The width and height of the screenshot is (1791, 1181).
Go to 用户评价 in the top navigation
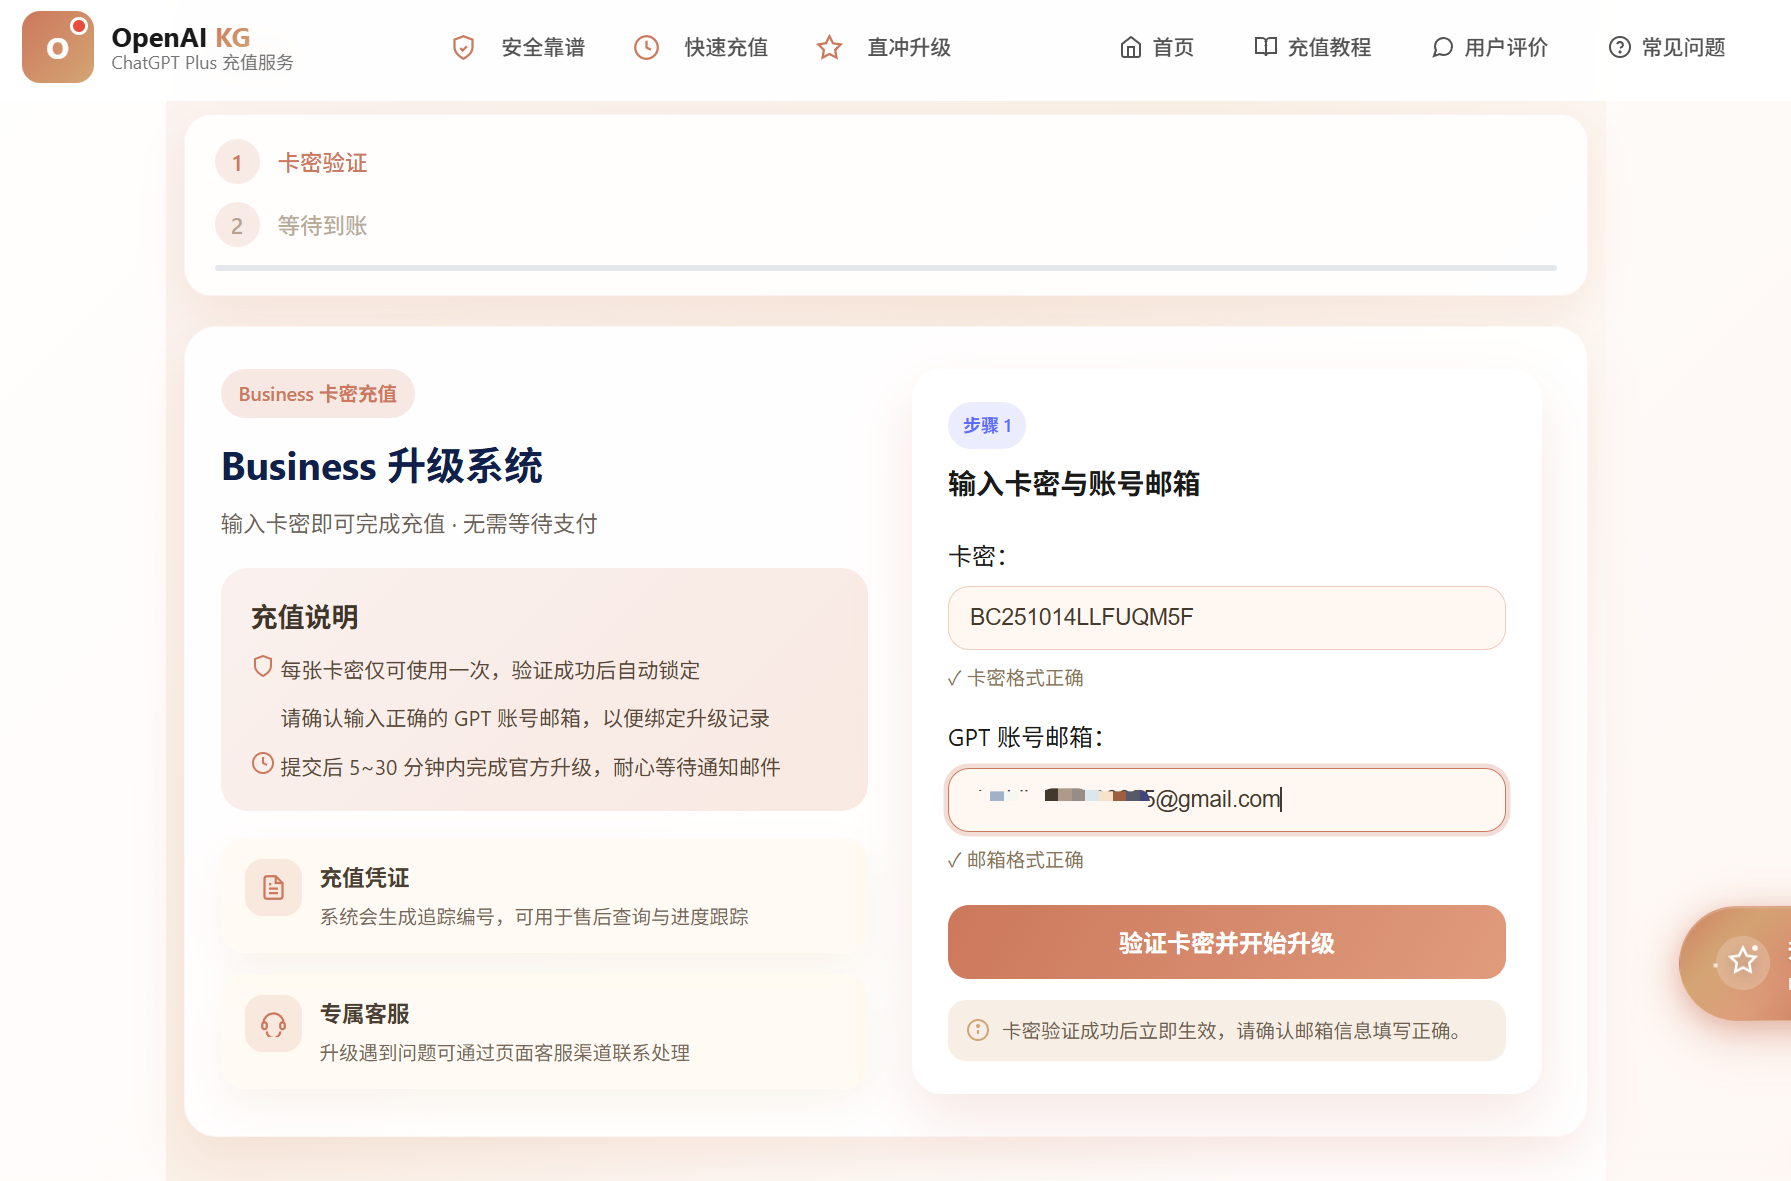click(x=1490, y=47)
